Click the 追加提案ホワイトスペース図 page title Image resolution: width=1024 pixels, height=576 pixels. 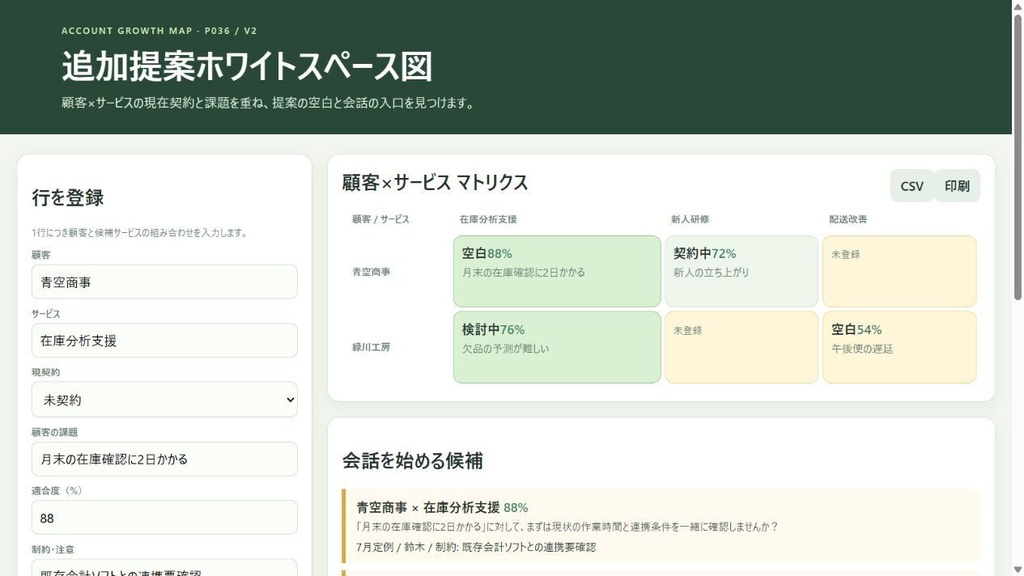point(247,67)
